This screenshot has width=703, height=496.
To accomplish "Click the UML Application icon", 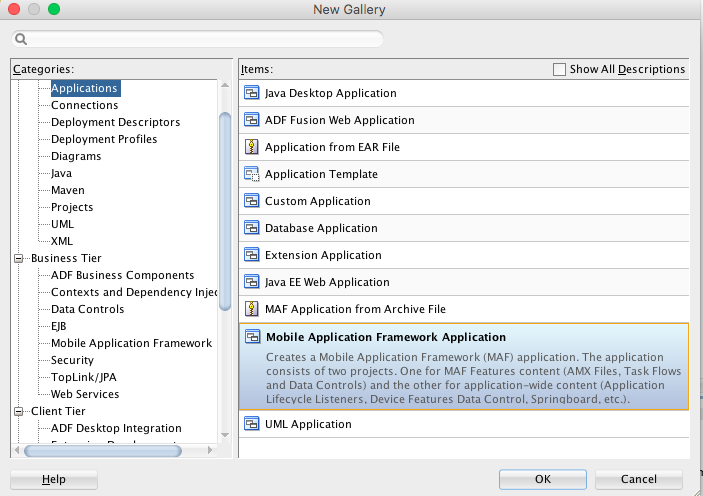I will pos(252,424).
